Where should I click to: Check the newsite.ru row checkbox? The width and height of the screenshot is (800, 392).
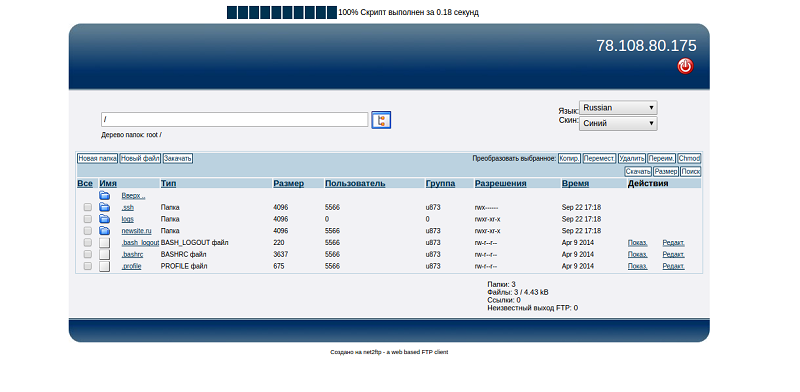(x=88, y=230)
